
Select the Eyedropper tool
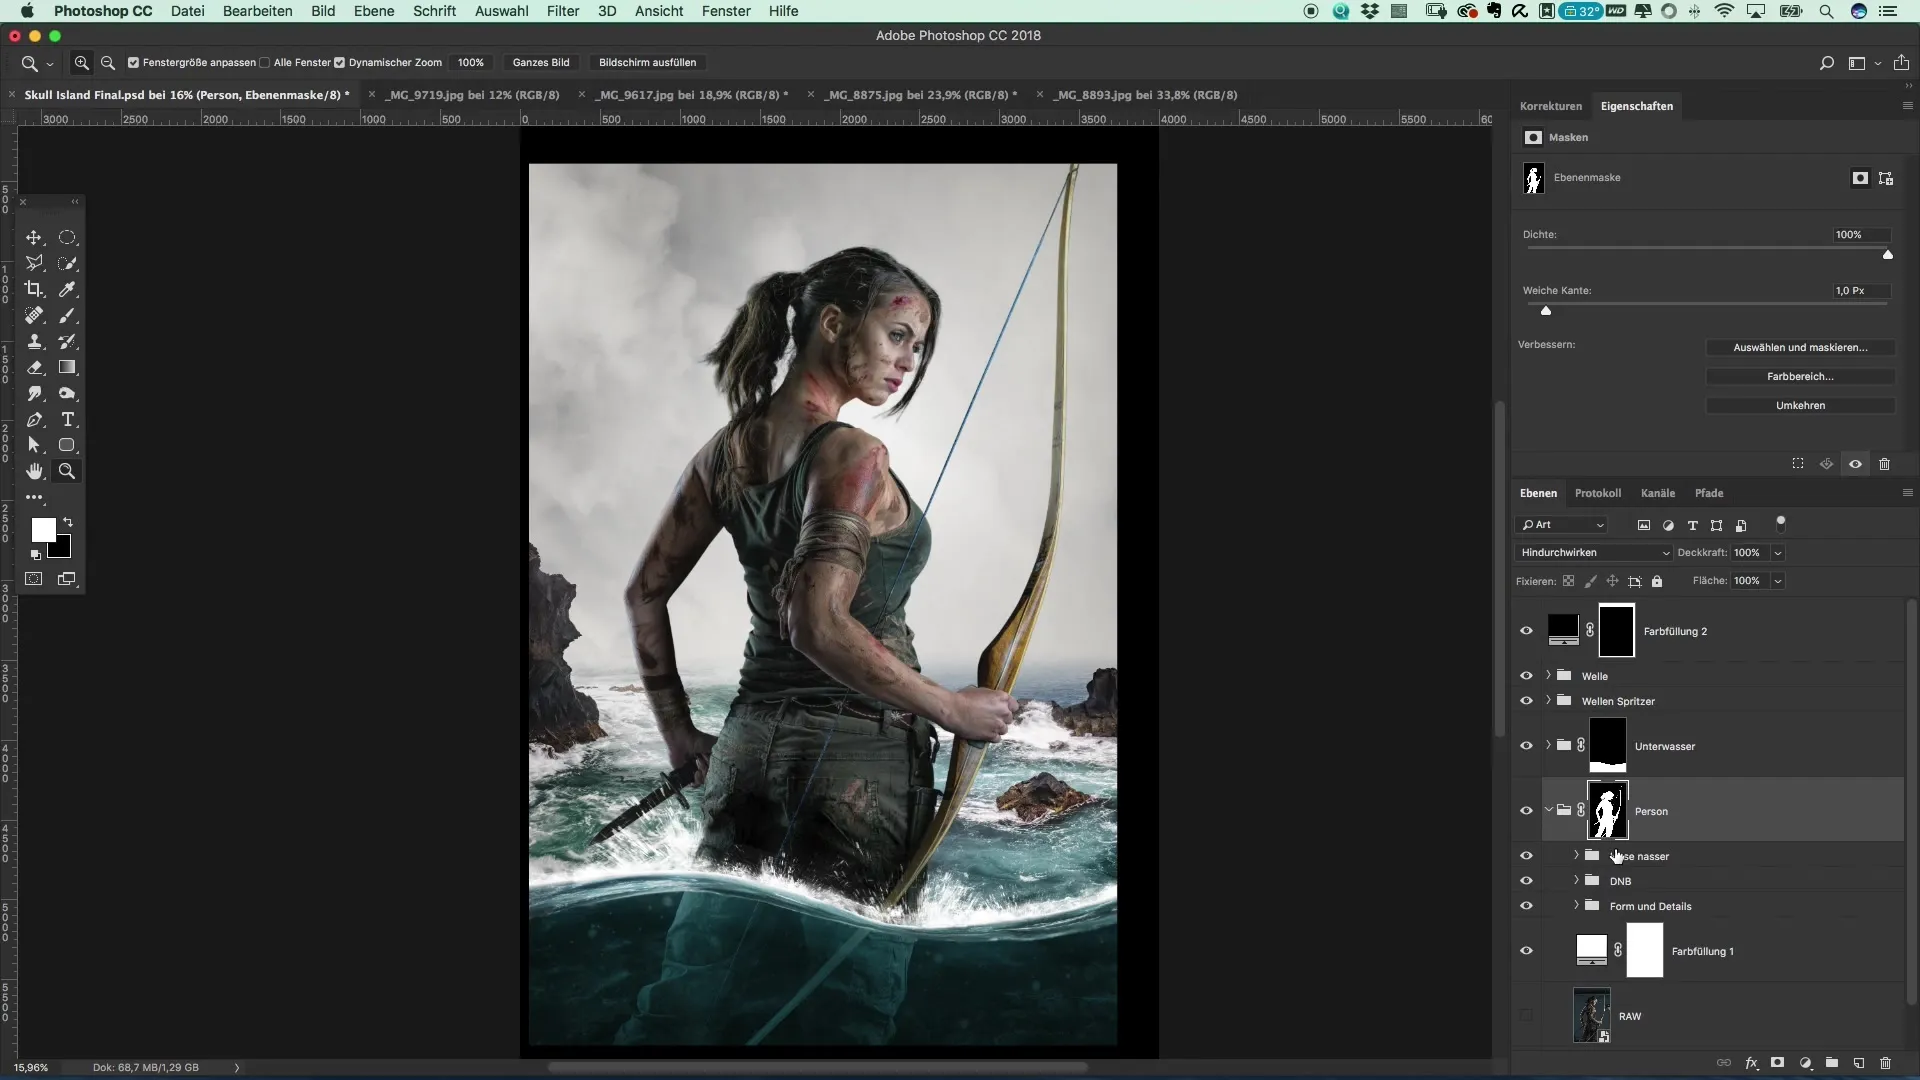(x=67, y=290)
